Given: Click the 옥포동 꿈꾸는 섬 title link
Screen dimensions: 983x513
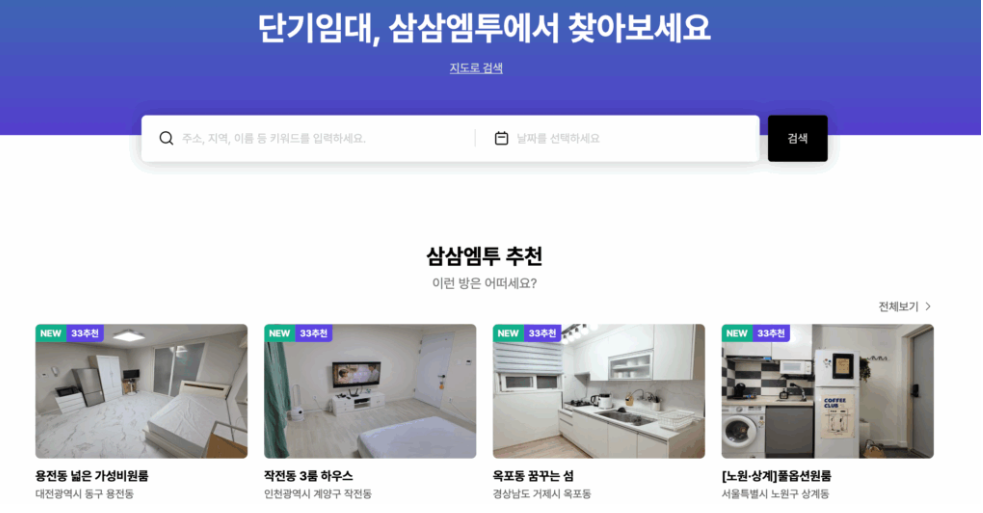Looking at the screenshot, I should click(534, 476).
